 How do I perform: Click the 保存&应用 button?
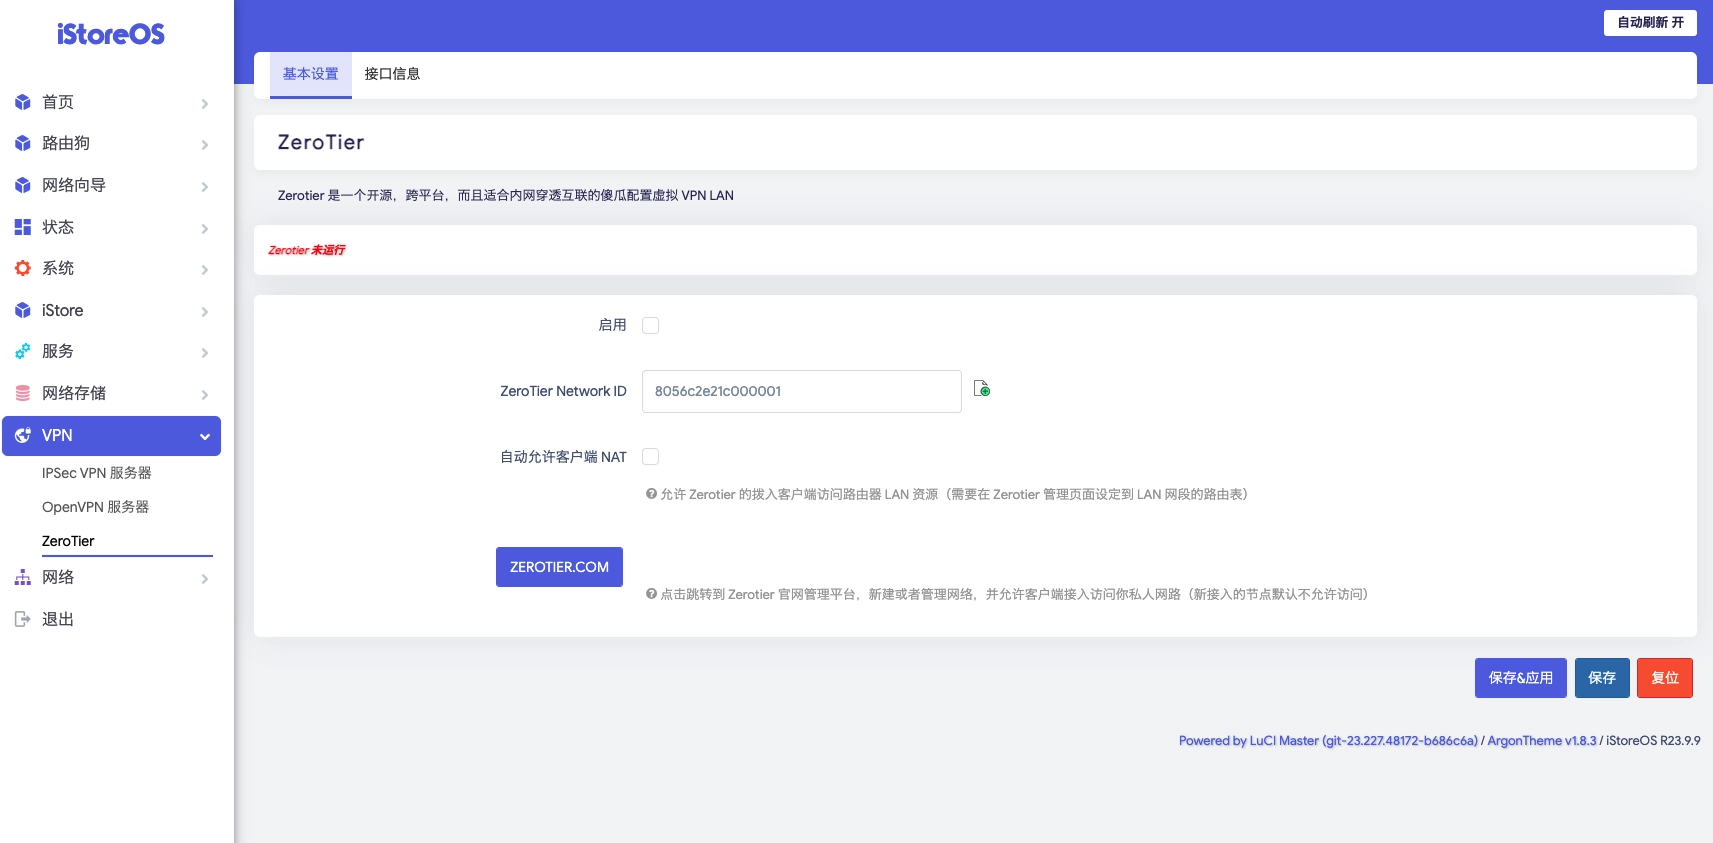click(1520, 678)
